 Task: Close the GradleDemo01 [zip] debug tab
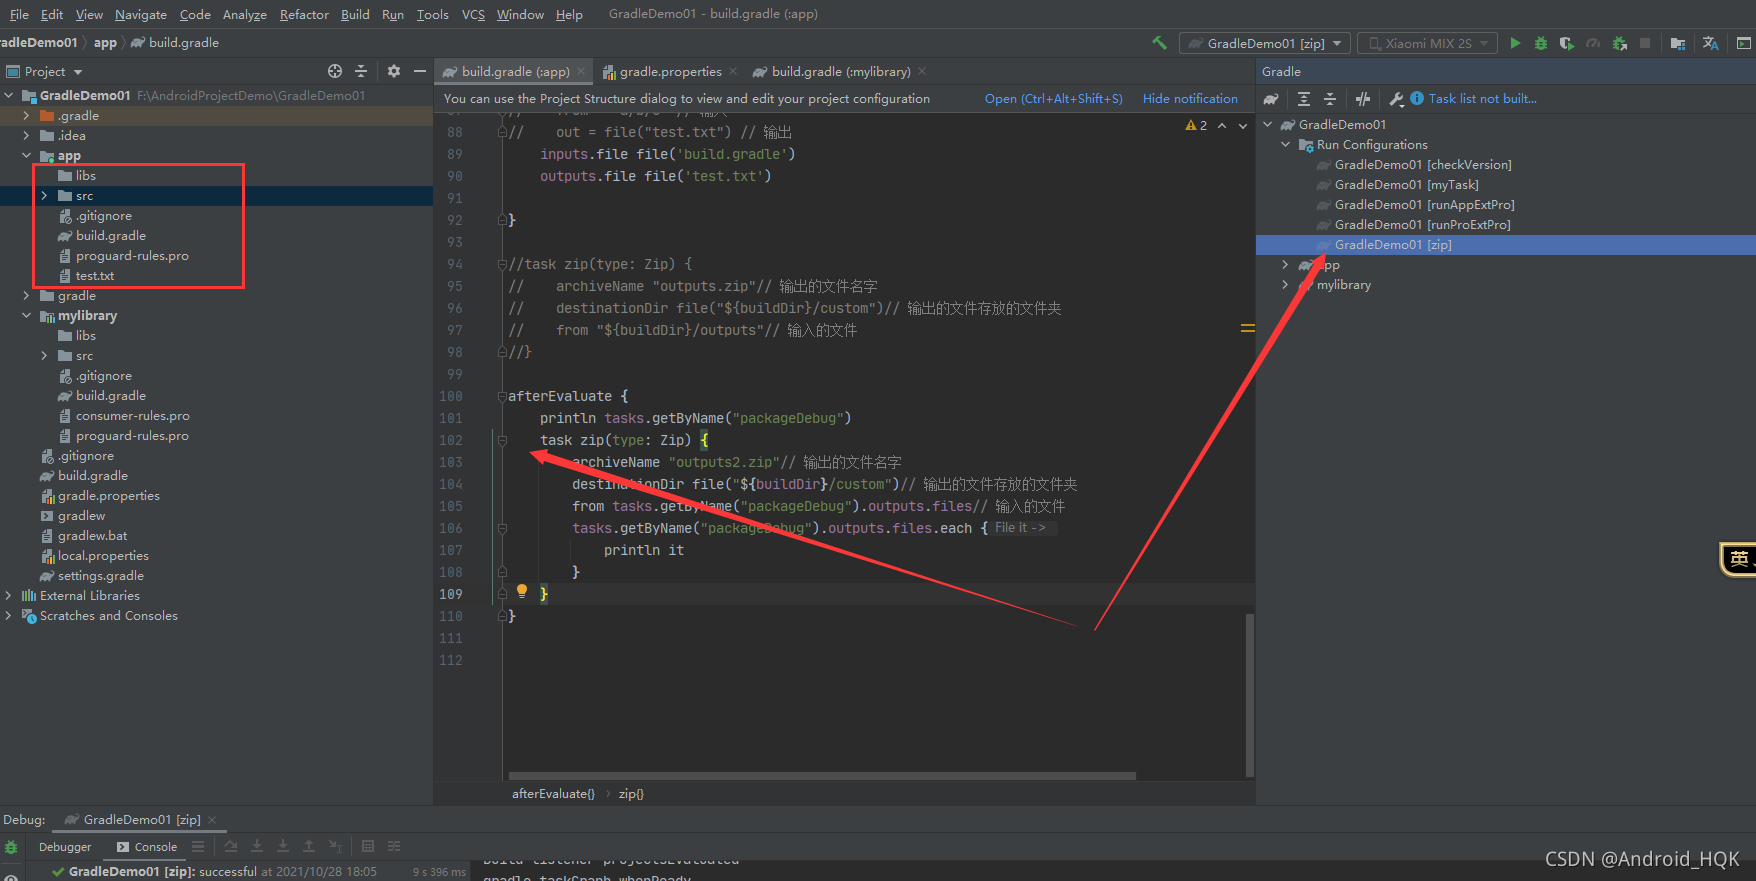click(x=212, y=819)
